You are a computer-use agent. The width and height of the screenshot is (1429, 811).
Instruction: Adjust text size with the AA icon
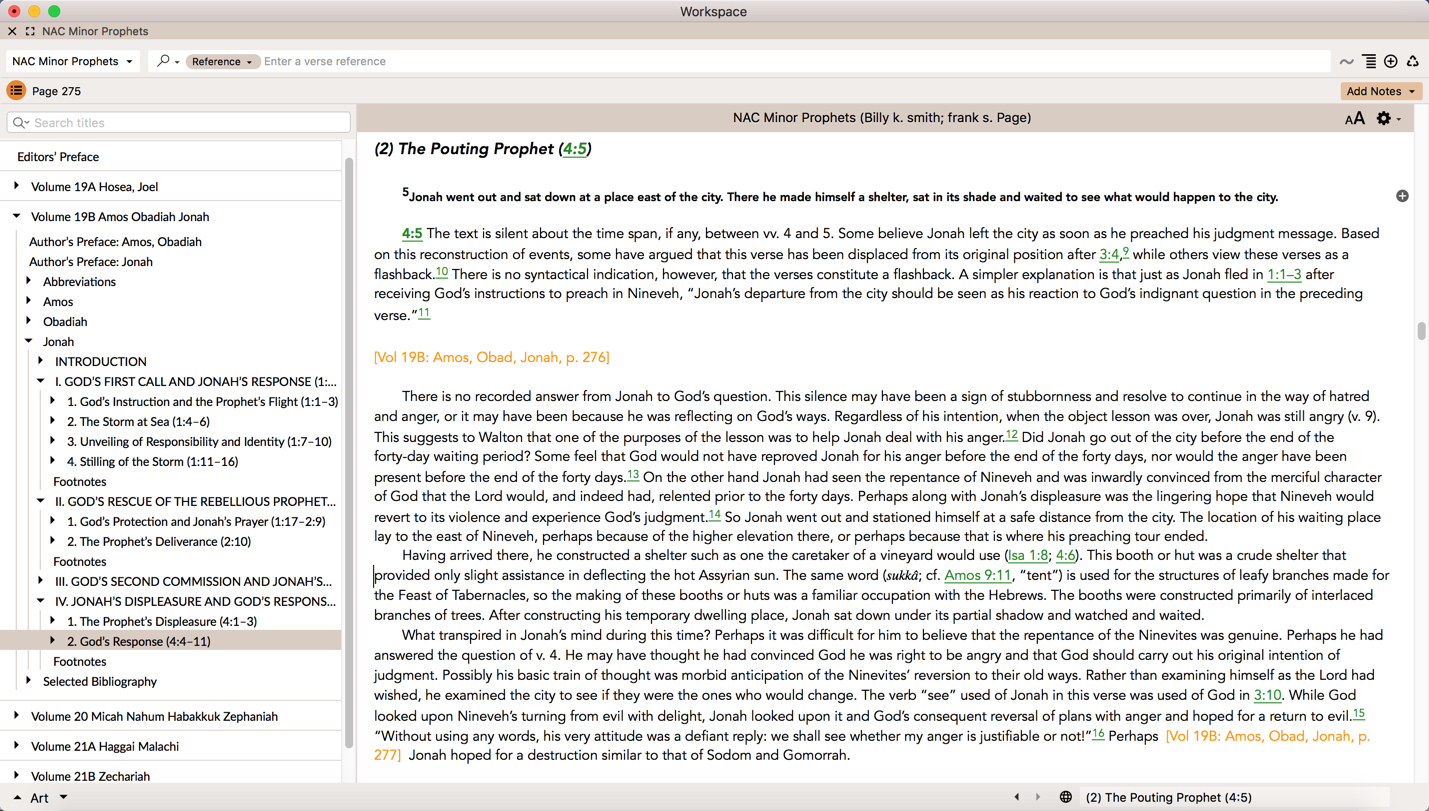click(1354, 119)
